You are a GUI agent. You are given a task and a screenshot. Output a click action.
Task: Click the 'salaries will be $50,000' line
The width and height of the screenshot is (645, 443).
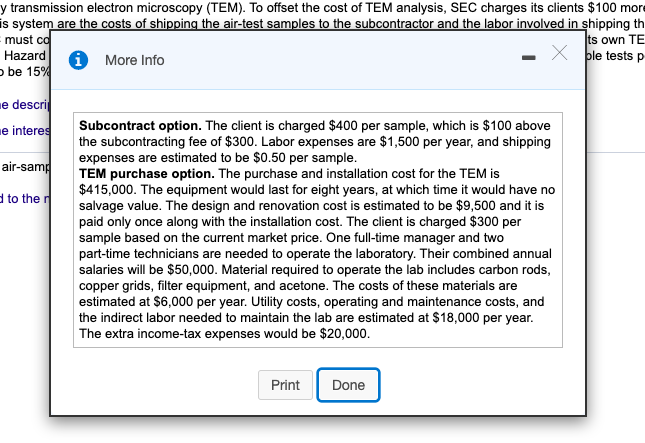pos(148,269)
